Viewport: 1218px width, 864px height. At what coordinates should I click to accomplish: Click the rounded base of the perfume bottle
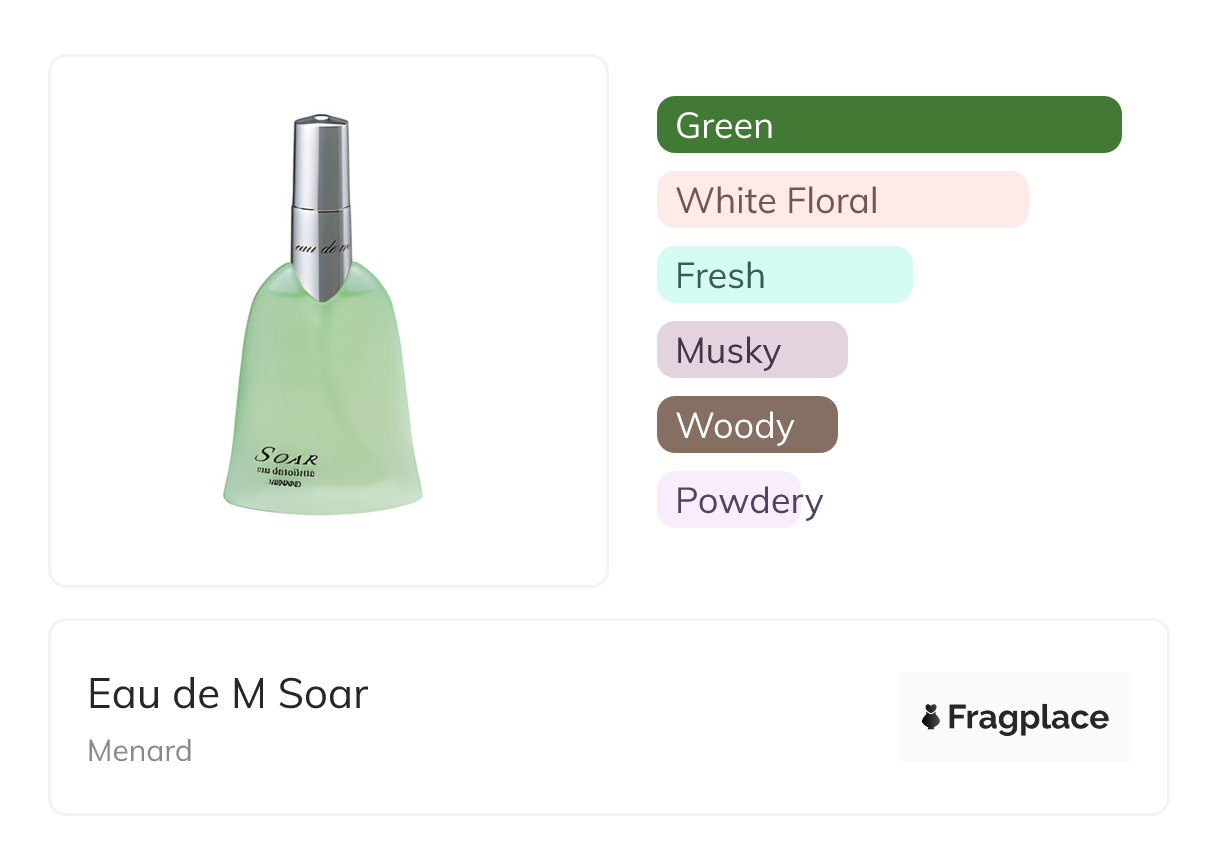pos(322,500)
